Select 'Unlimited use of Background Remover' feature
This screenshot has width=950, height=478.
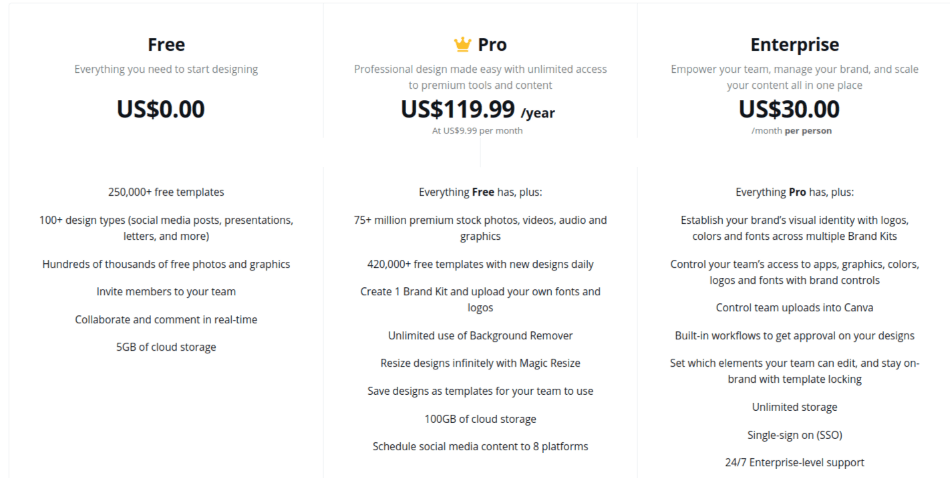click(480, 336)
